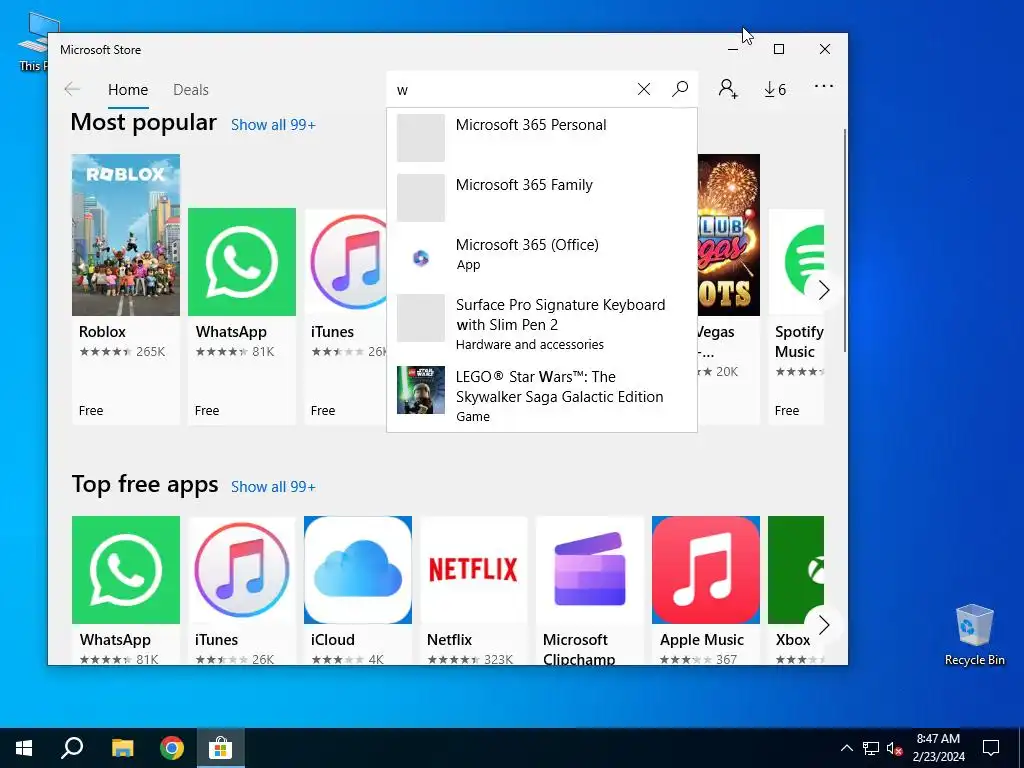Open taskbar search

pyautogui.click(x=72, y=748)
